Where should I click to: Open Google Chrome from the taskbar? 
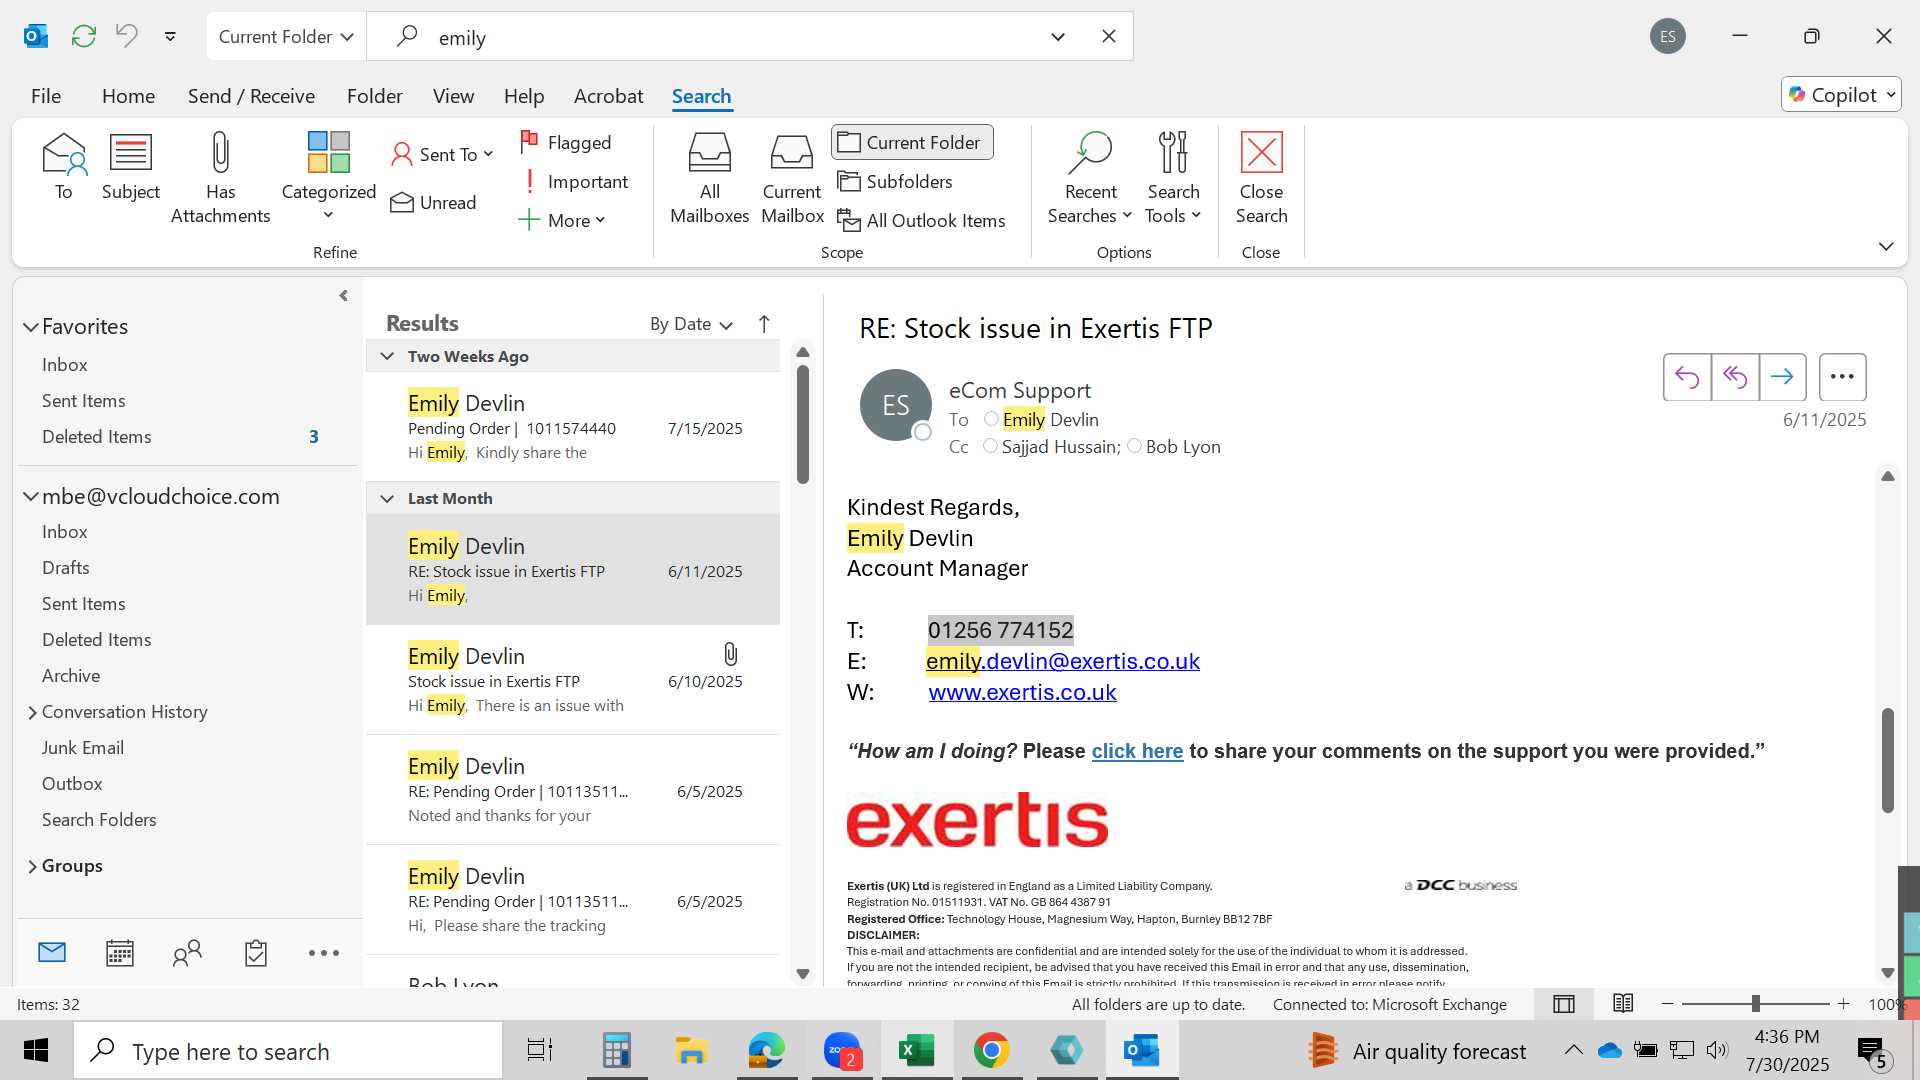992,1051
